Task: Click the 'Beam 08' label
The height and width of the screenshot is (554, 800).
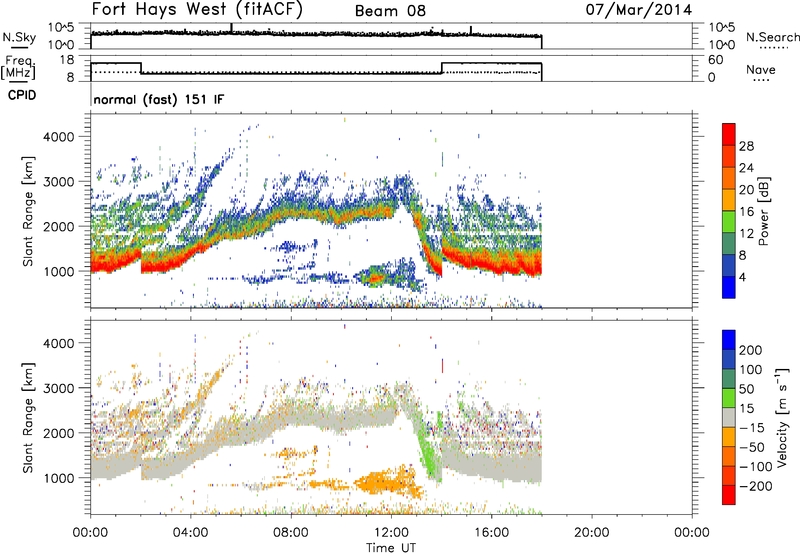Action: 390,11
